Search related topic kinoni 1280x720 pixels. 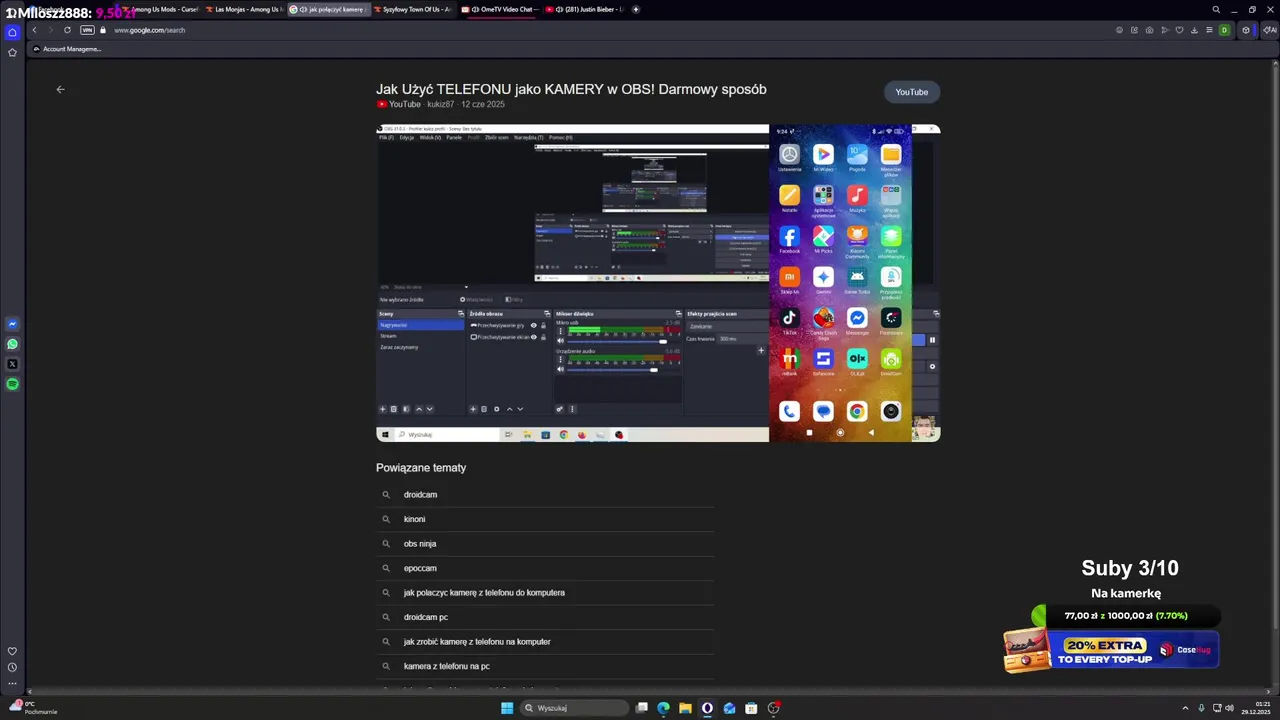[545, 519]
